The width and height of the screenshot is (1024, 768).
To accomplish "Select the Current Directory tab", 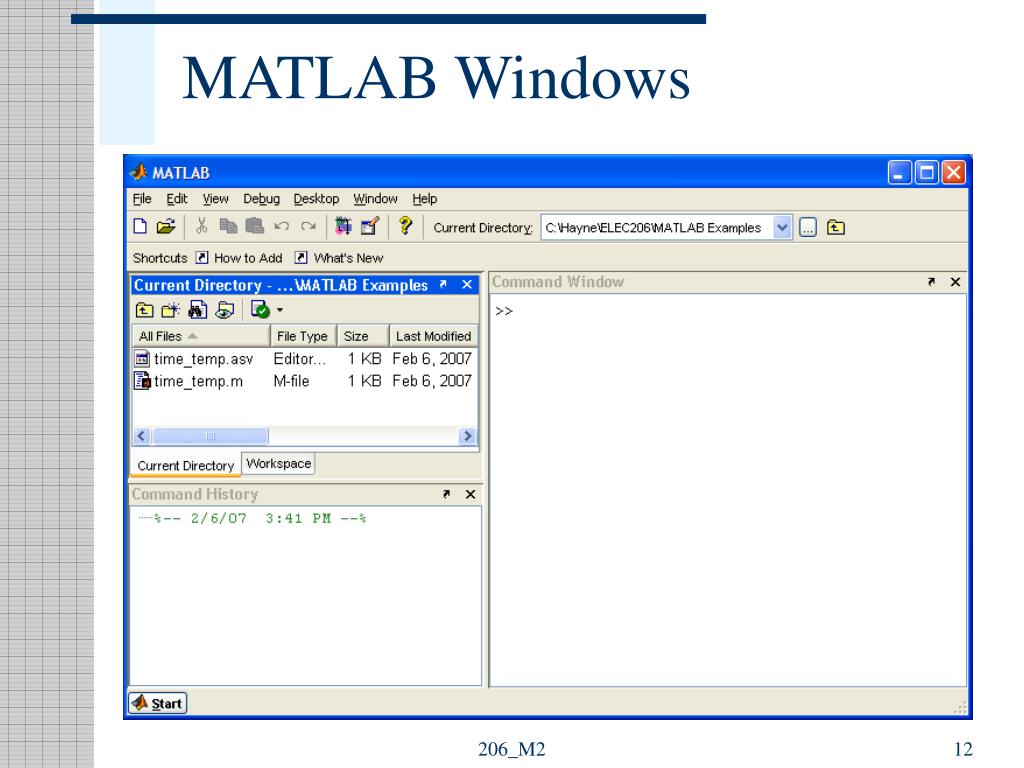I will (x=185, y=466).
